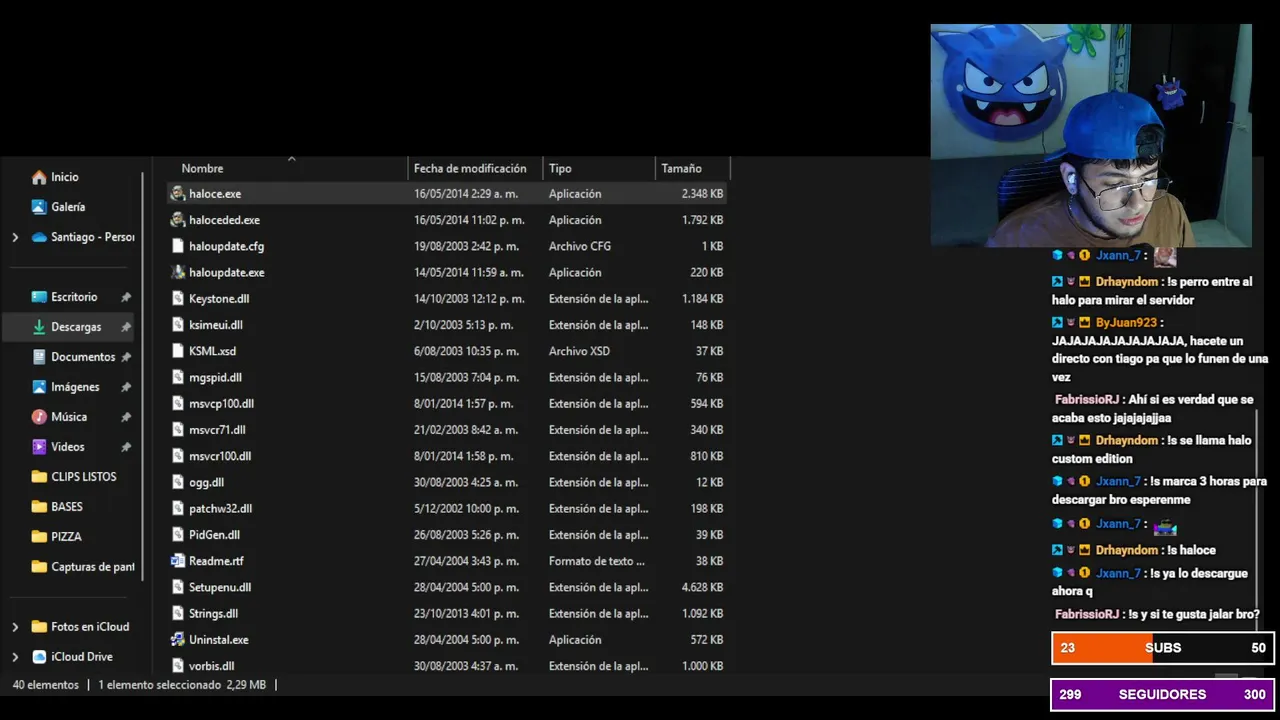Image resolution: width=1280 pixels, height=720 pixels.
Task: Unpin Imágenes using its pin icon
Action: [x=126, y=387]
